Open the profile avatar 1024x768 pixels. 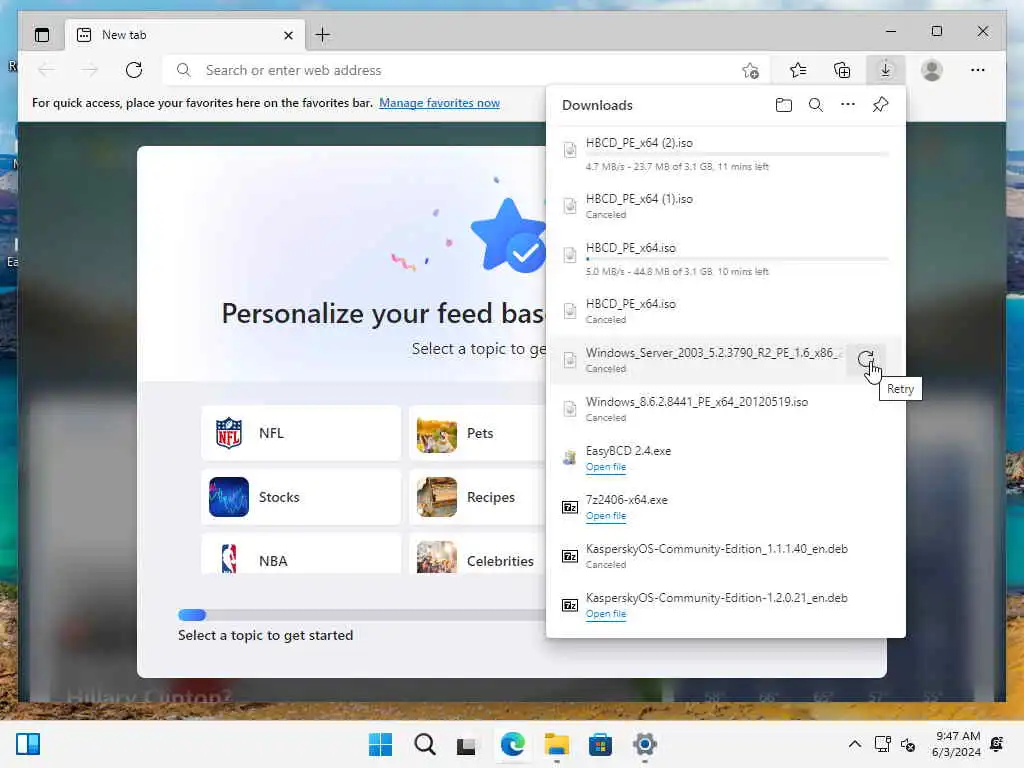pyautogui.click(x=931, y=70)
